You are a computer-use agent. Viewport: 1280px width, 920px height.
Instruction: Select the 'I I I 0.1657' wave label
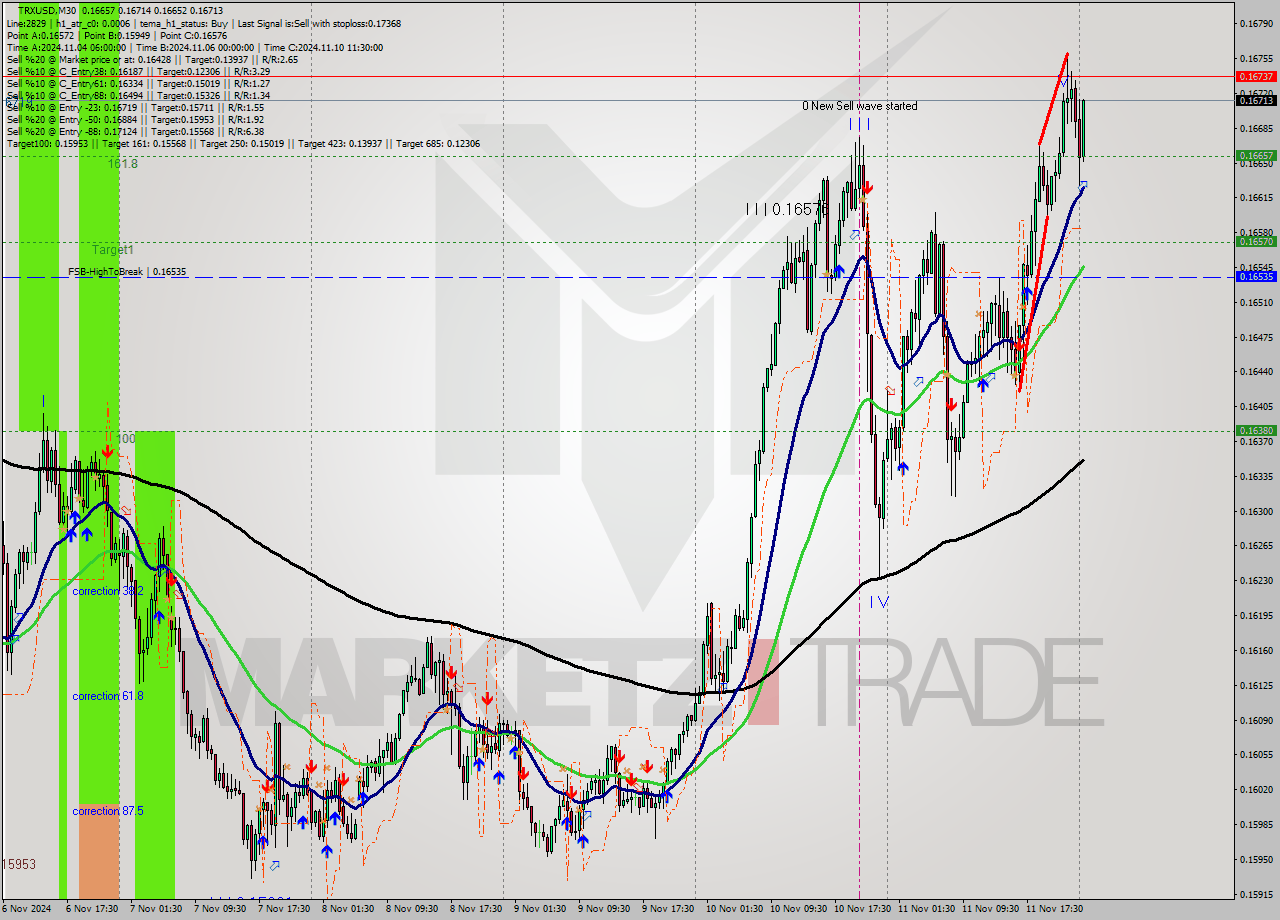(786, 209)
